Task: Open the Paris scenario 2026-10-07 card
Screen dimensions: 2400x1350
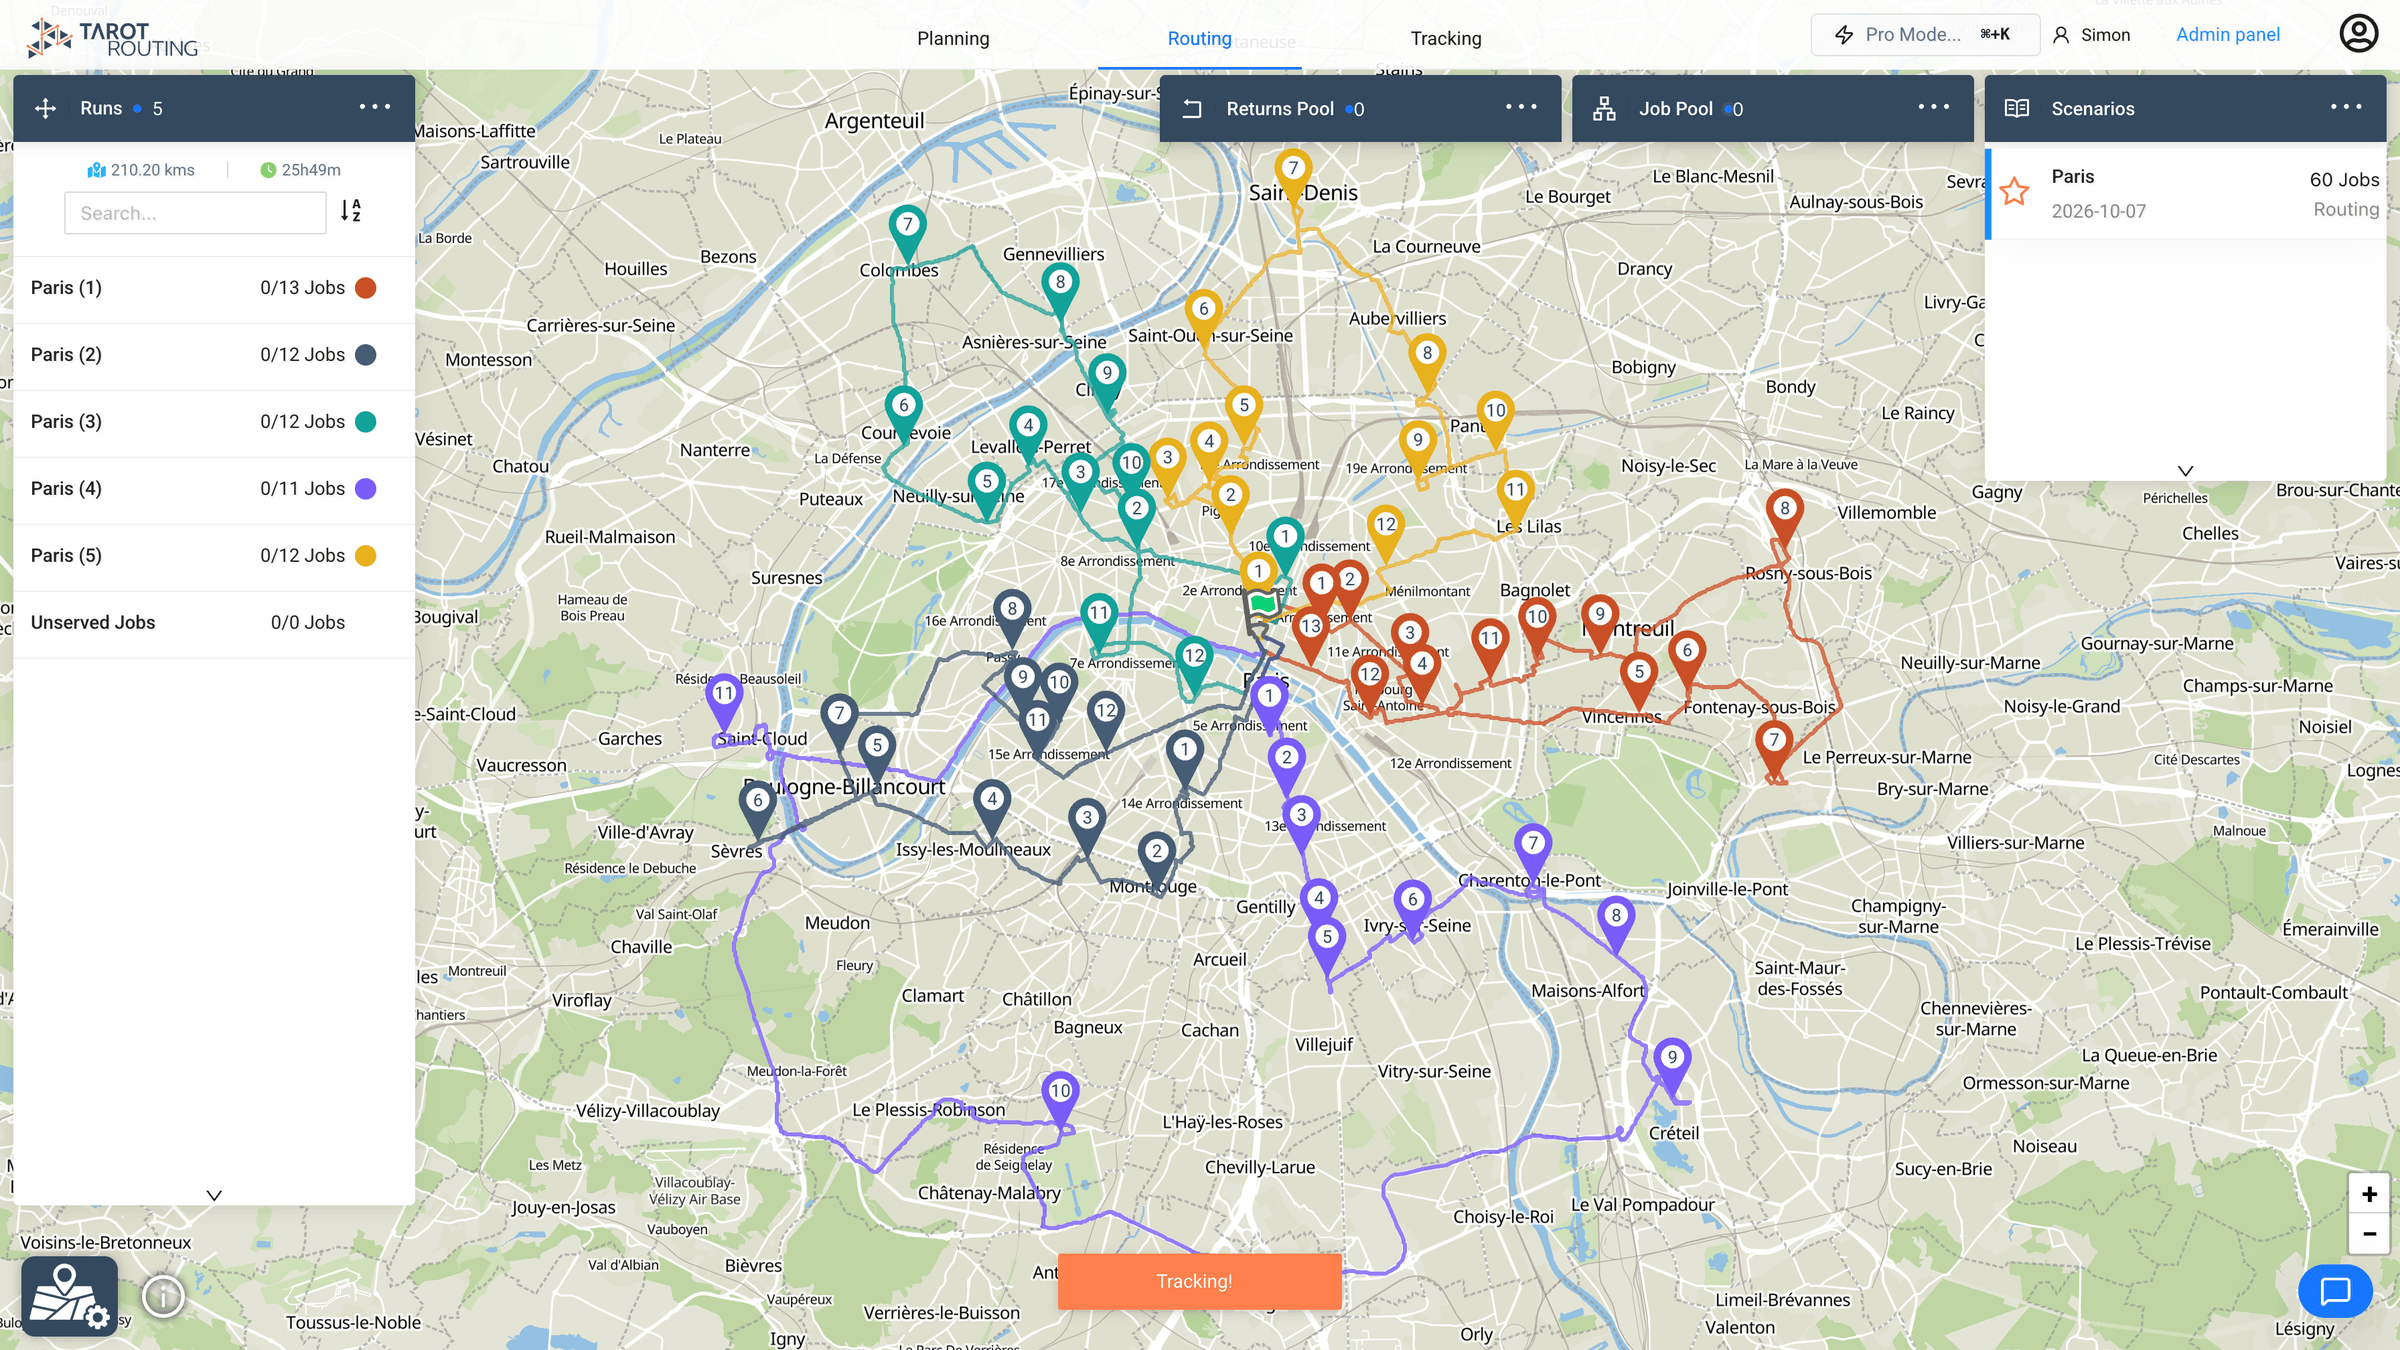Action: click(x=2186, y=194)
